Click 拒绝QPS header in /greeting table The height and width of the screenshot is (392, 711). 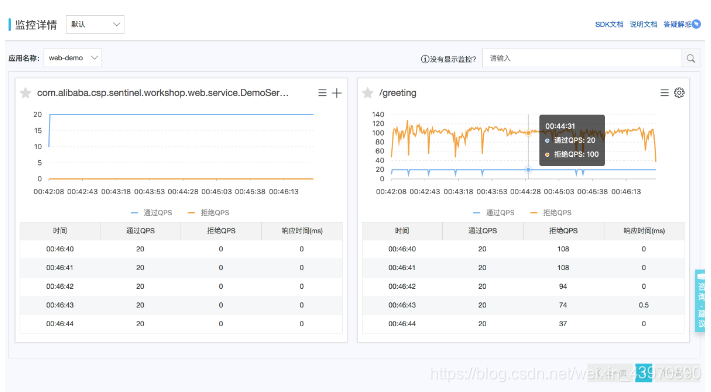(x=564, y=230)
